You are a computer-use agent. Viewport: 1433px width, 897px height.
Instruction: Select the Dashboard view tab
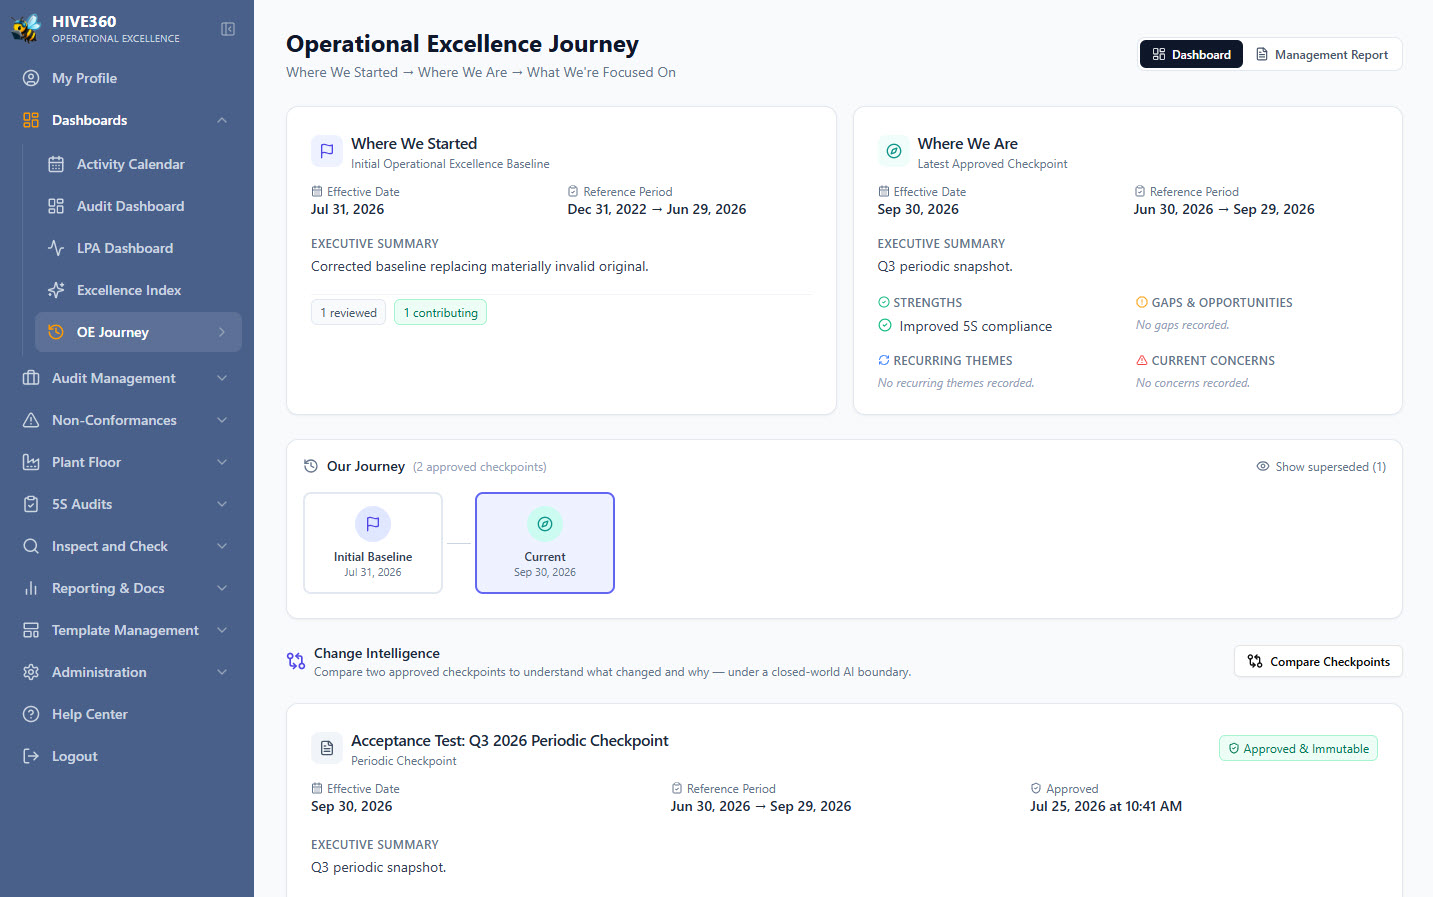[x=1191, y=55]
